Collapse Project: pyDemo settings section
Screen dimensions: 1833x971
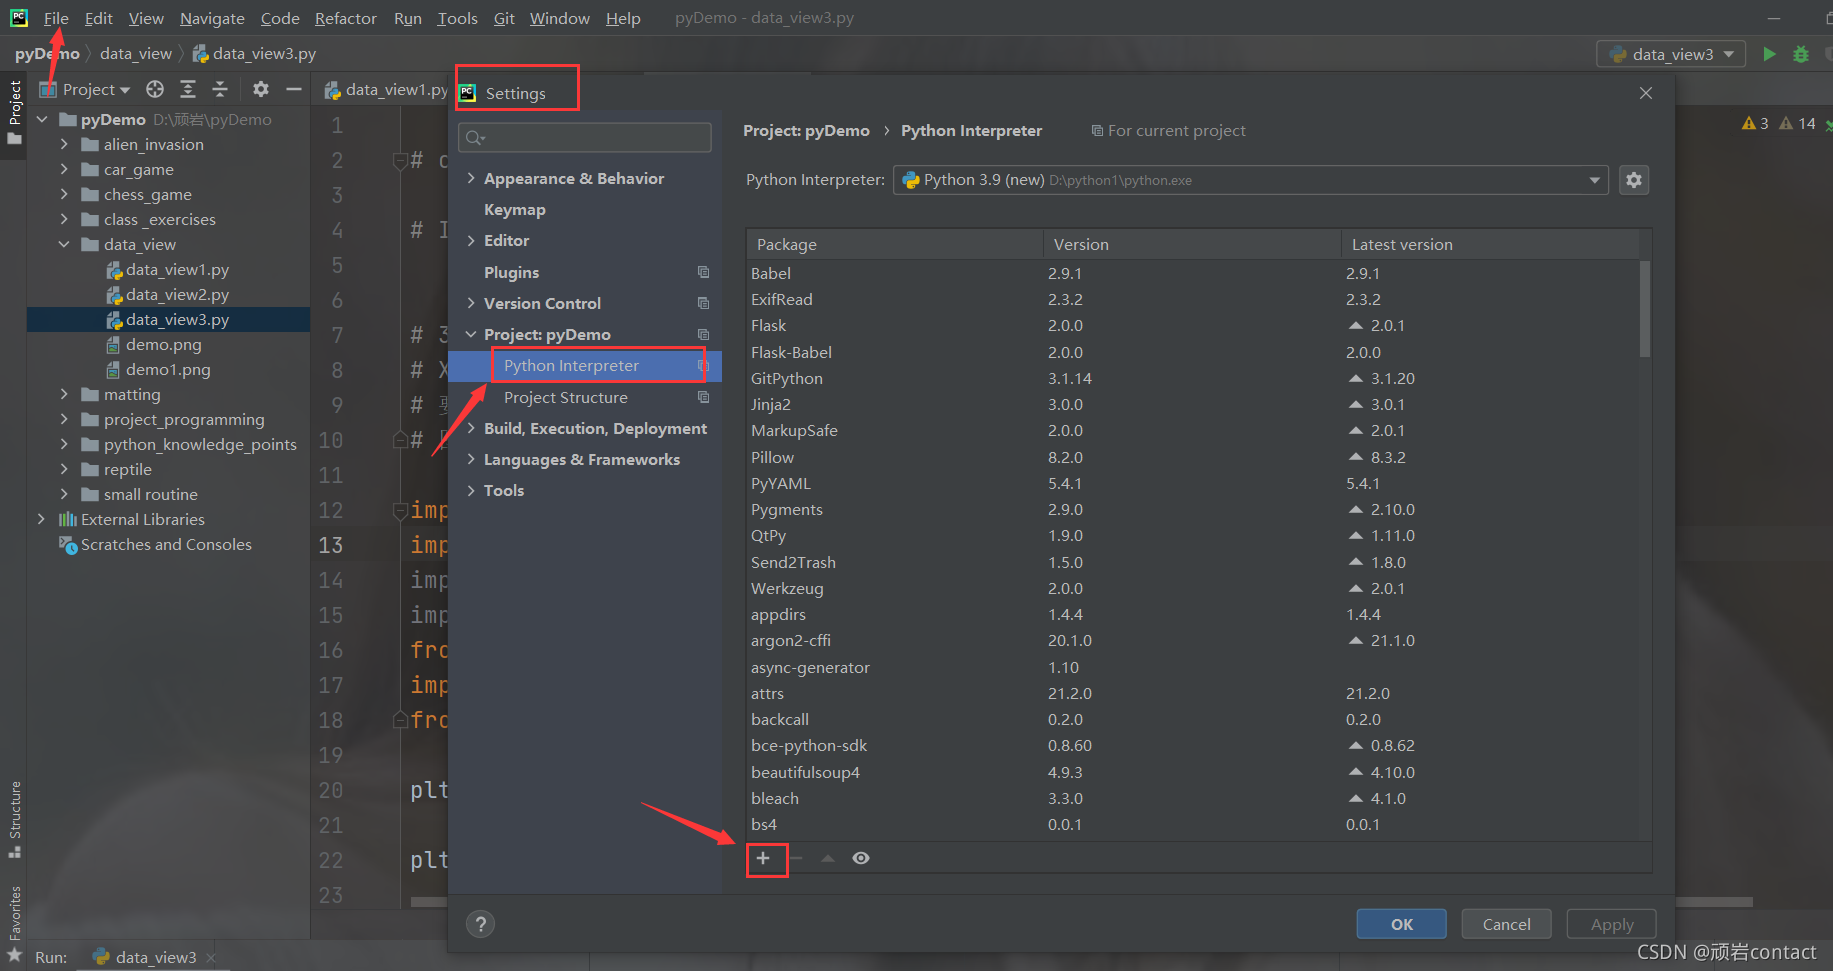pos(471,334)
